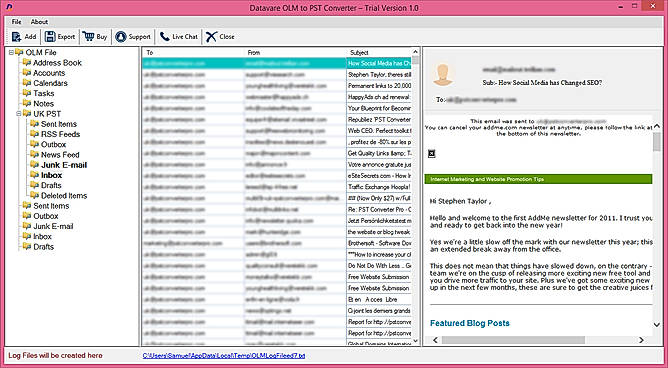
Task: Select Sent Items under UK PST
Action: pos(59,124)
